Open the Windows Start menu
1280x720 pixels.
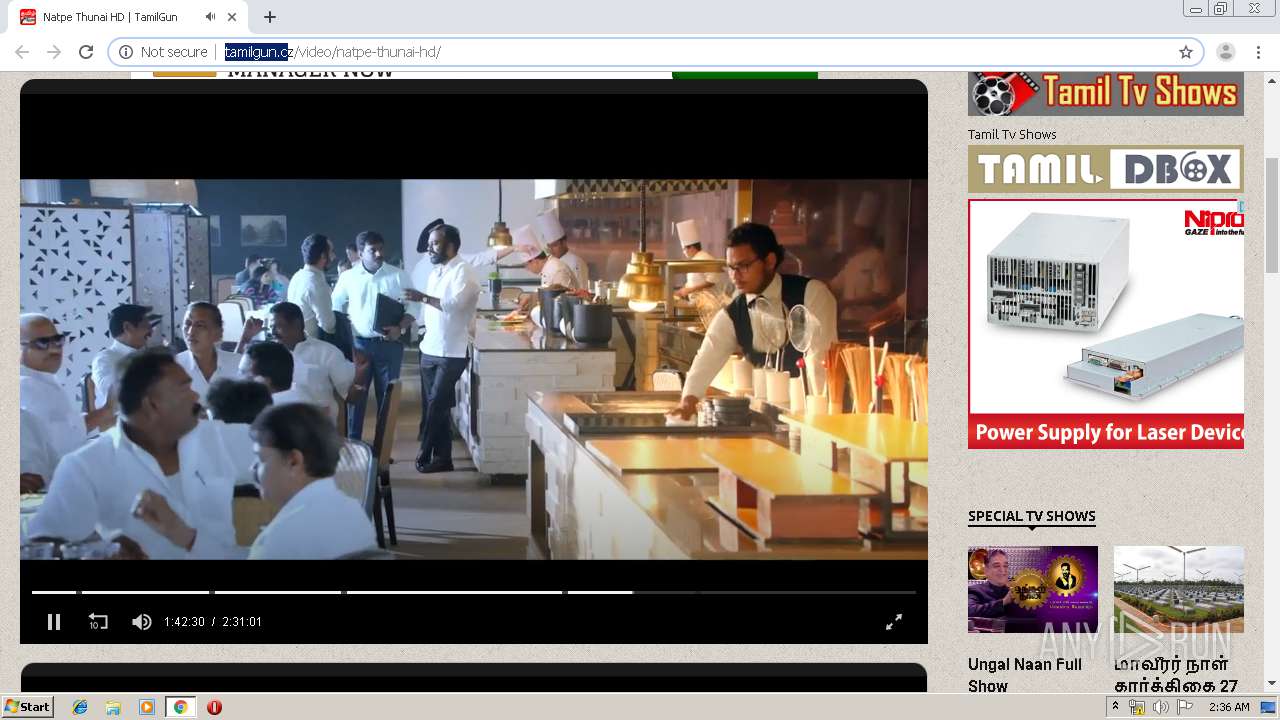(27, 707)
